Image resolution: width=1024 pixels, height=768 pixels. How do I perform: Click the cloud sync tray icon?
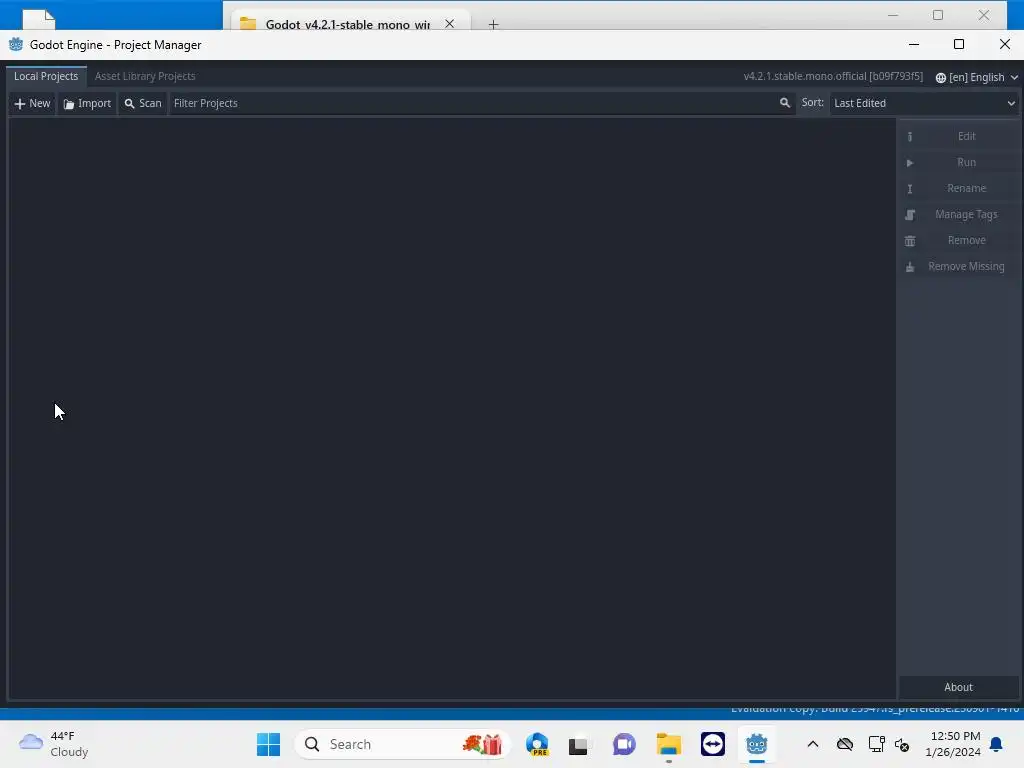845,744
